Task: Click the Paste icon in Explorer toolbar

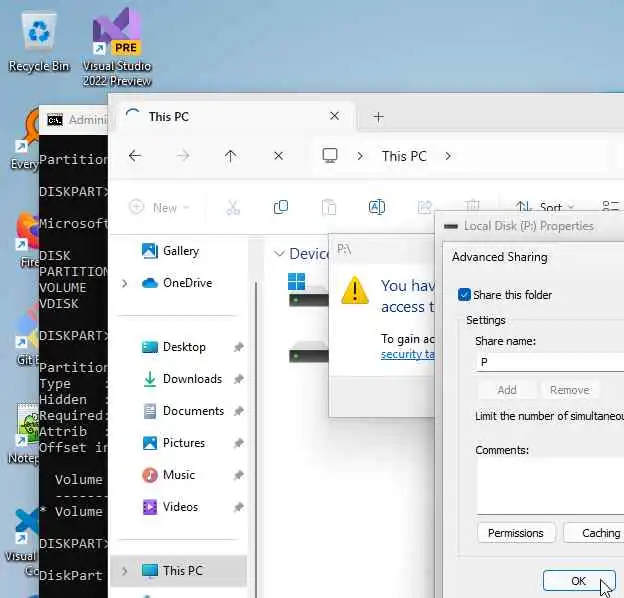Action: pos(329,207)
